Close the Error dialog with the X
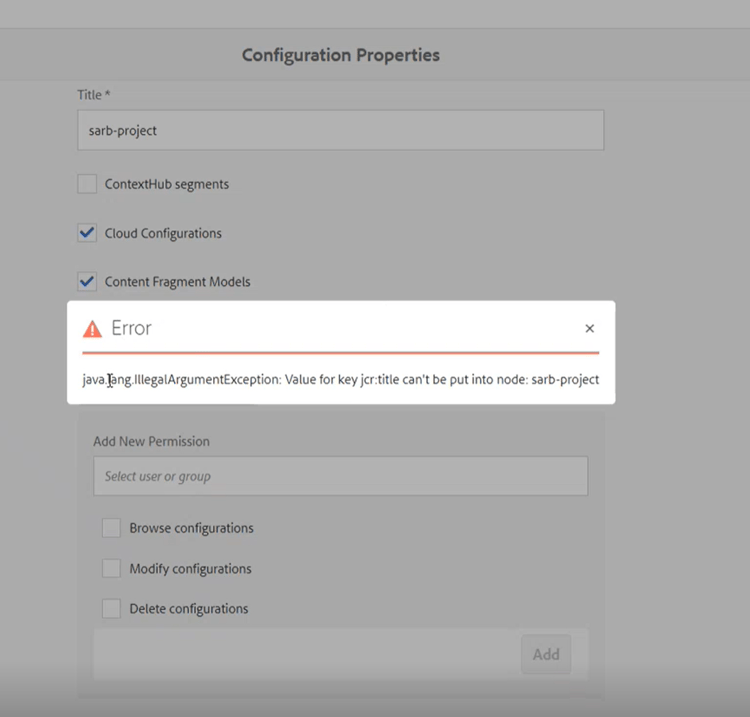750x717 pixels. point(589,328)
